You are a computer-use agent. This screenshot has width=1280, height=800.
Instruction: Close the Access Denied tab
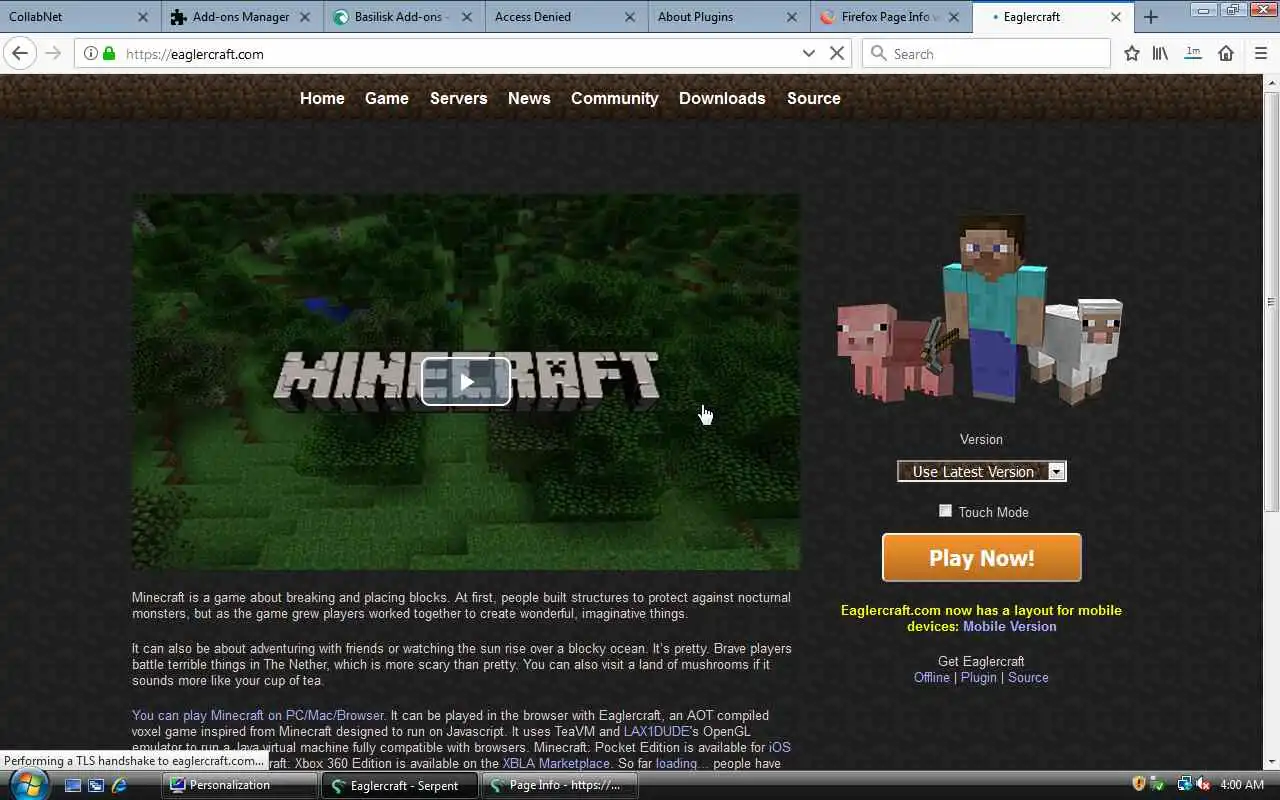pyautogui.click(x=629, y=17)
